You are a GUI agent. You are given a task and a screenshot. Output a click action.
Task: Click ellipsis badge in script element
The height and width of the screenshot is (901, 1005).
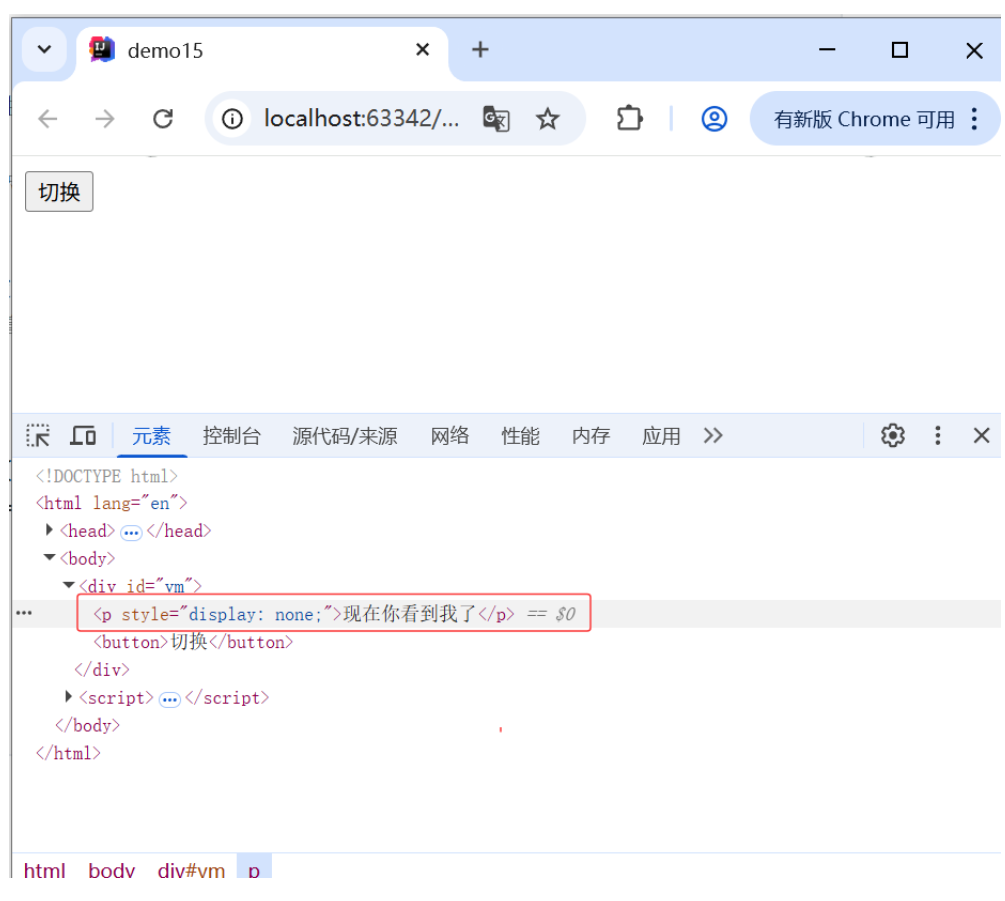170,699
